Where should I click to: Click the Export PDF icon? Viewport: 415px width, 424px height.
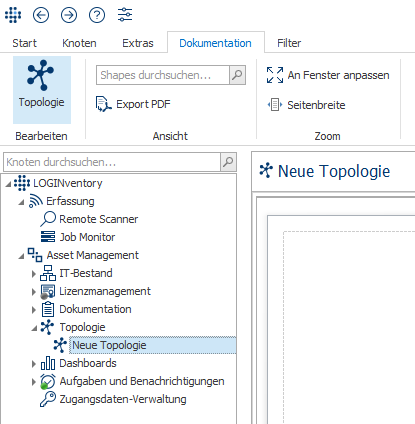pos(103,104)
